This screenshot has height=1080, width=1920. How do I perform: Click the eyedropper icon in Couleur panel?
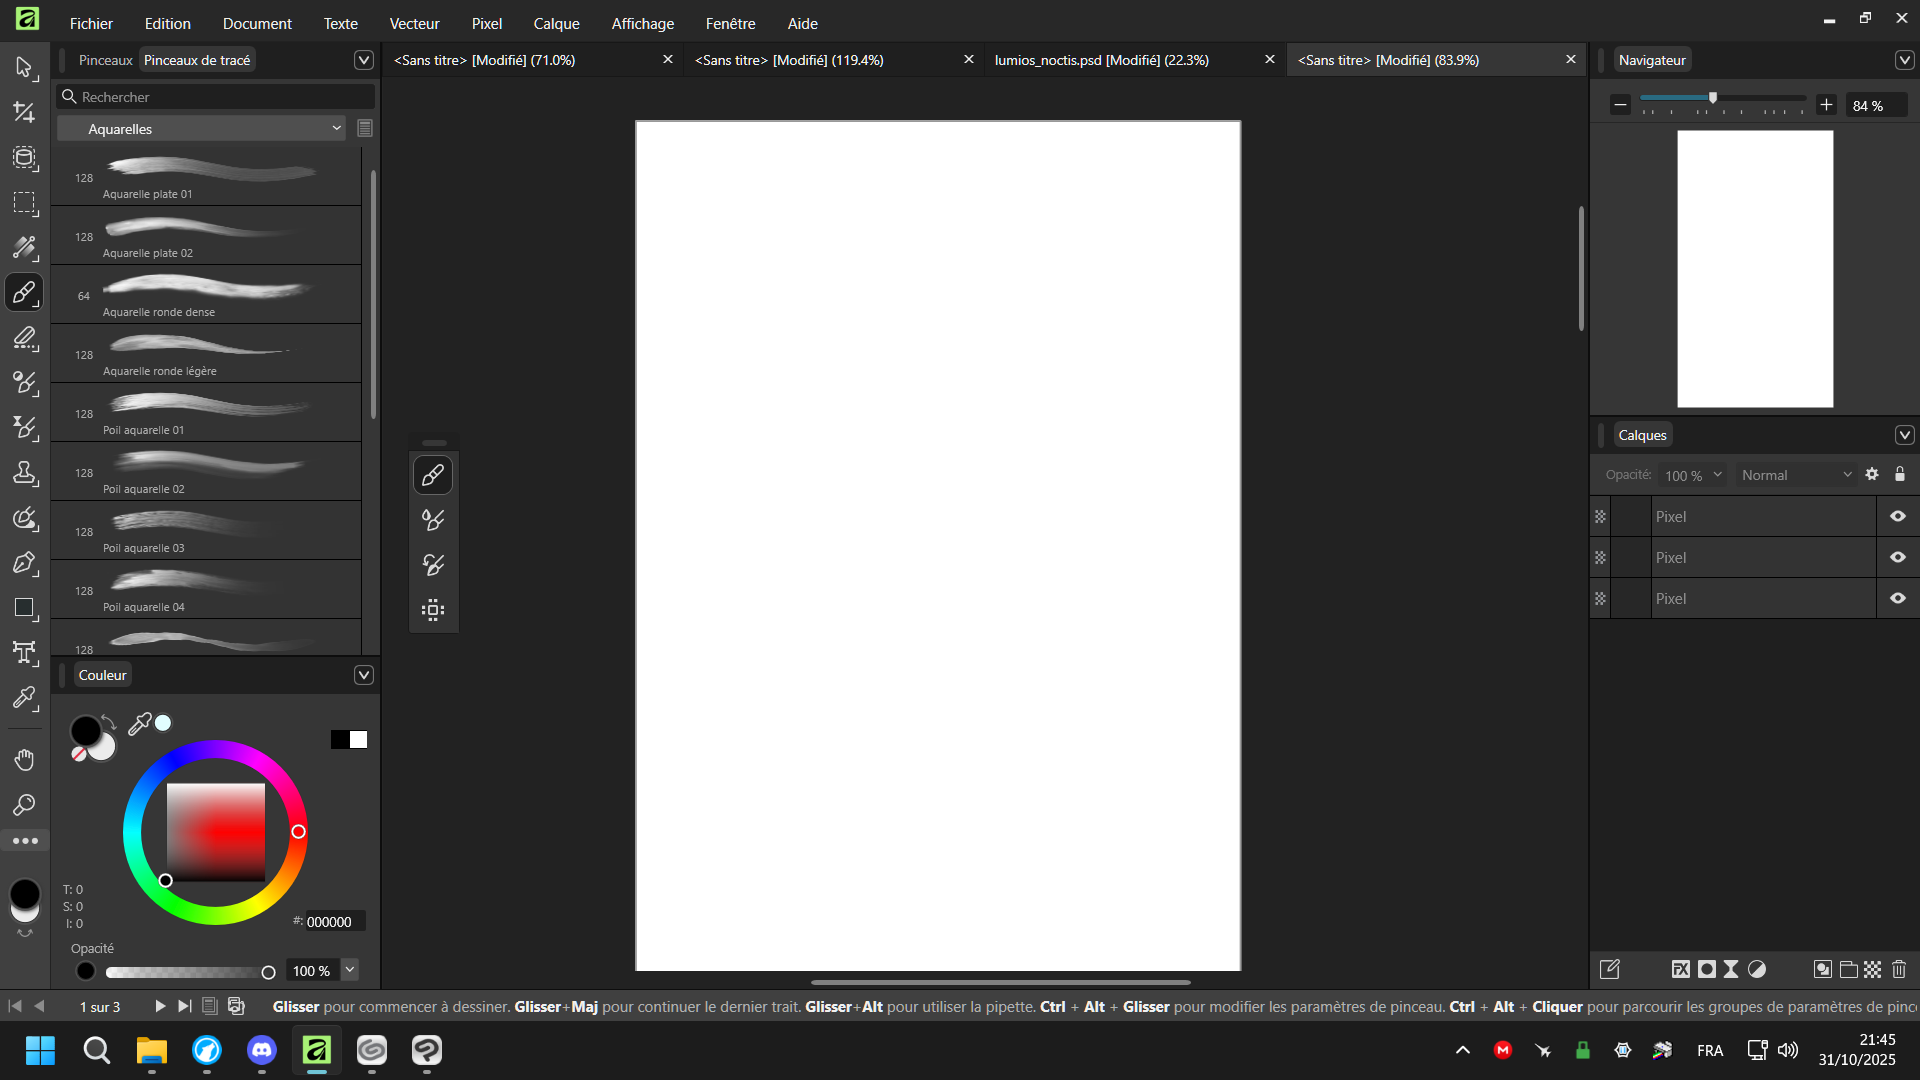[140, 723]
